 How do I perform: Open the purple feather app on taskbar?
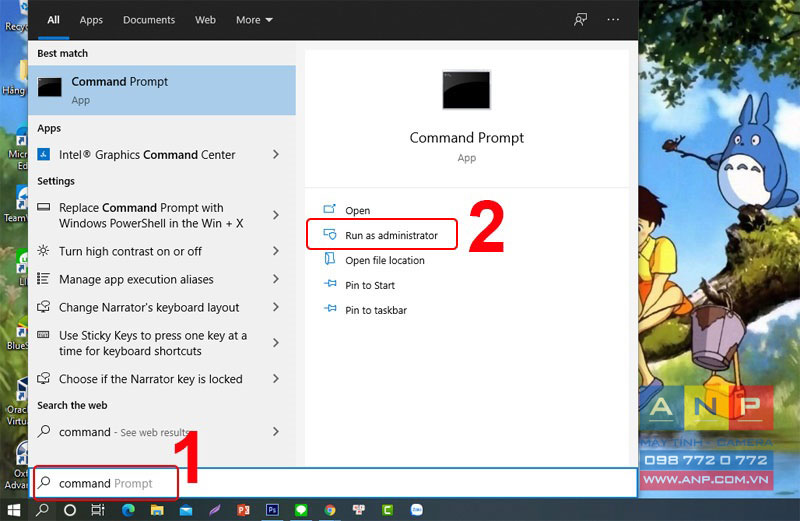215,510
